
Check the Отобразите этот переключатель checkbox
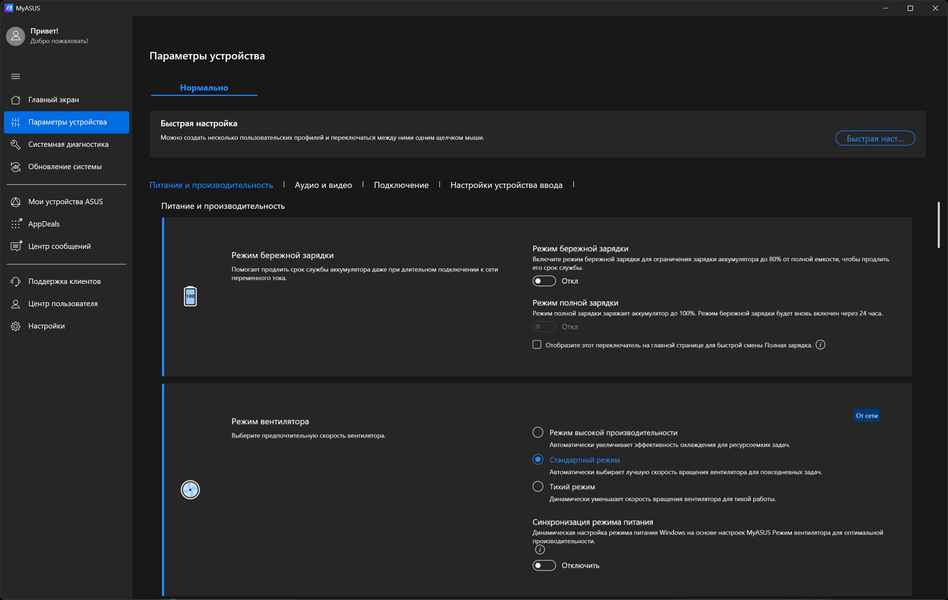pos(537,345)
